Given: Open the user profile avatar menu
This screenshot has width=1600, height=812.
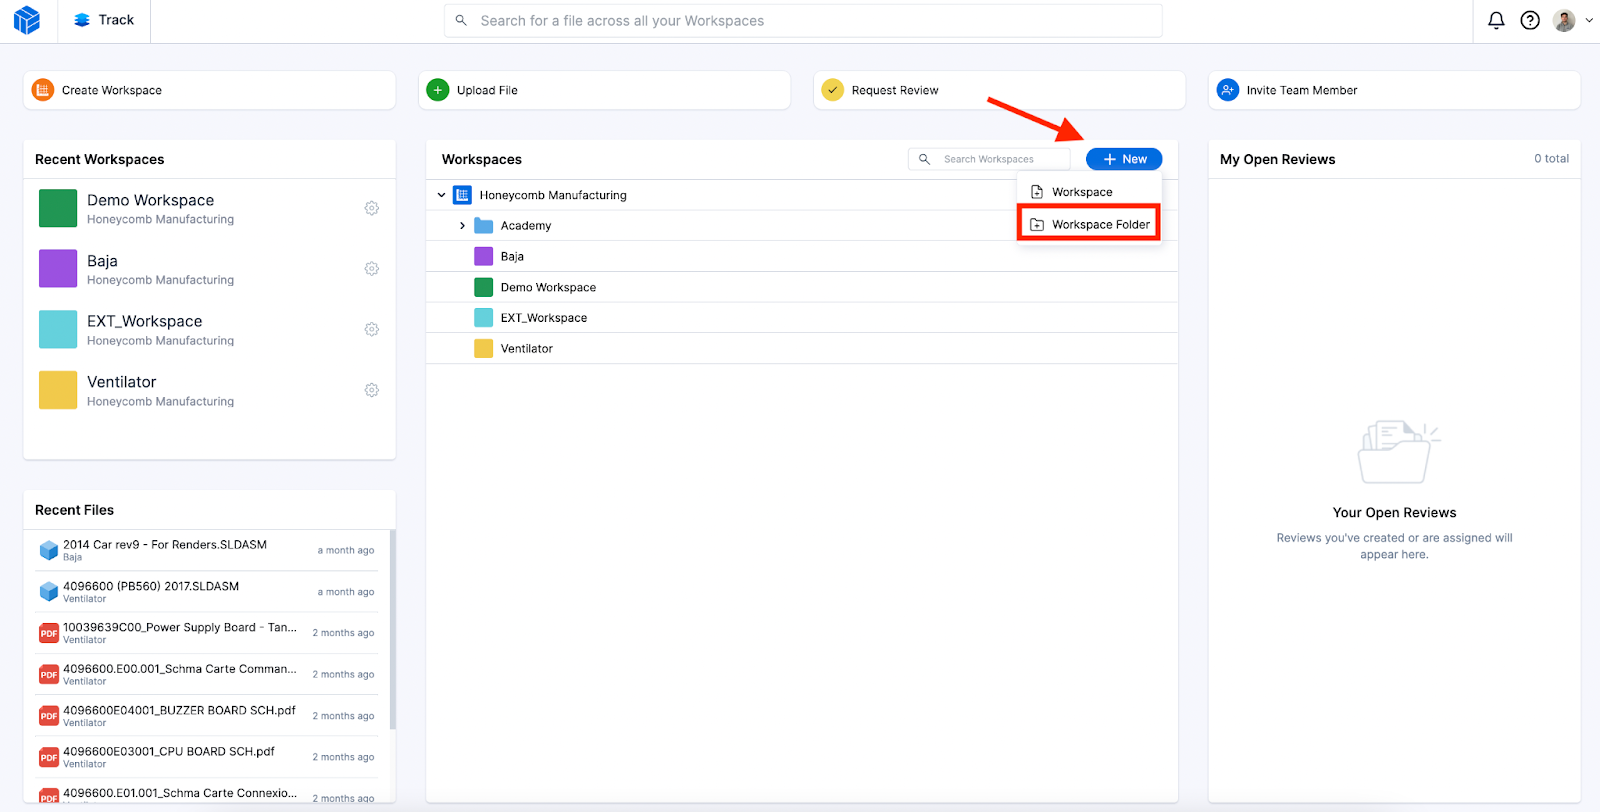Looking at the screenshot, I should (x=1565, y=21).
